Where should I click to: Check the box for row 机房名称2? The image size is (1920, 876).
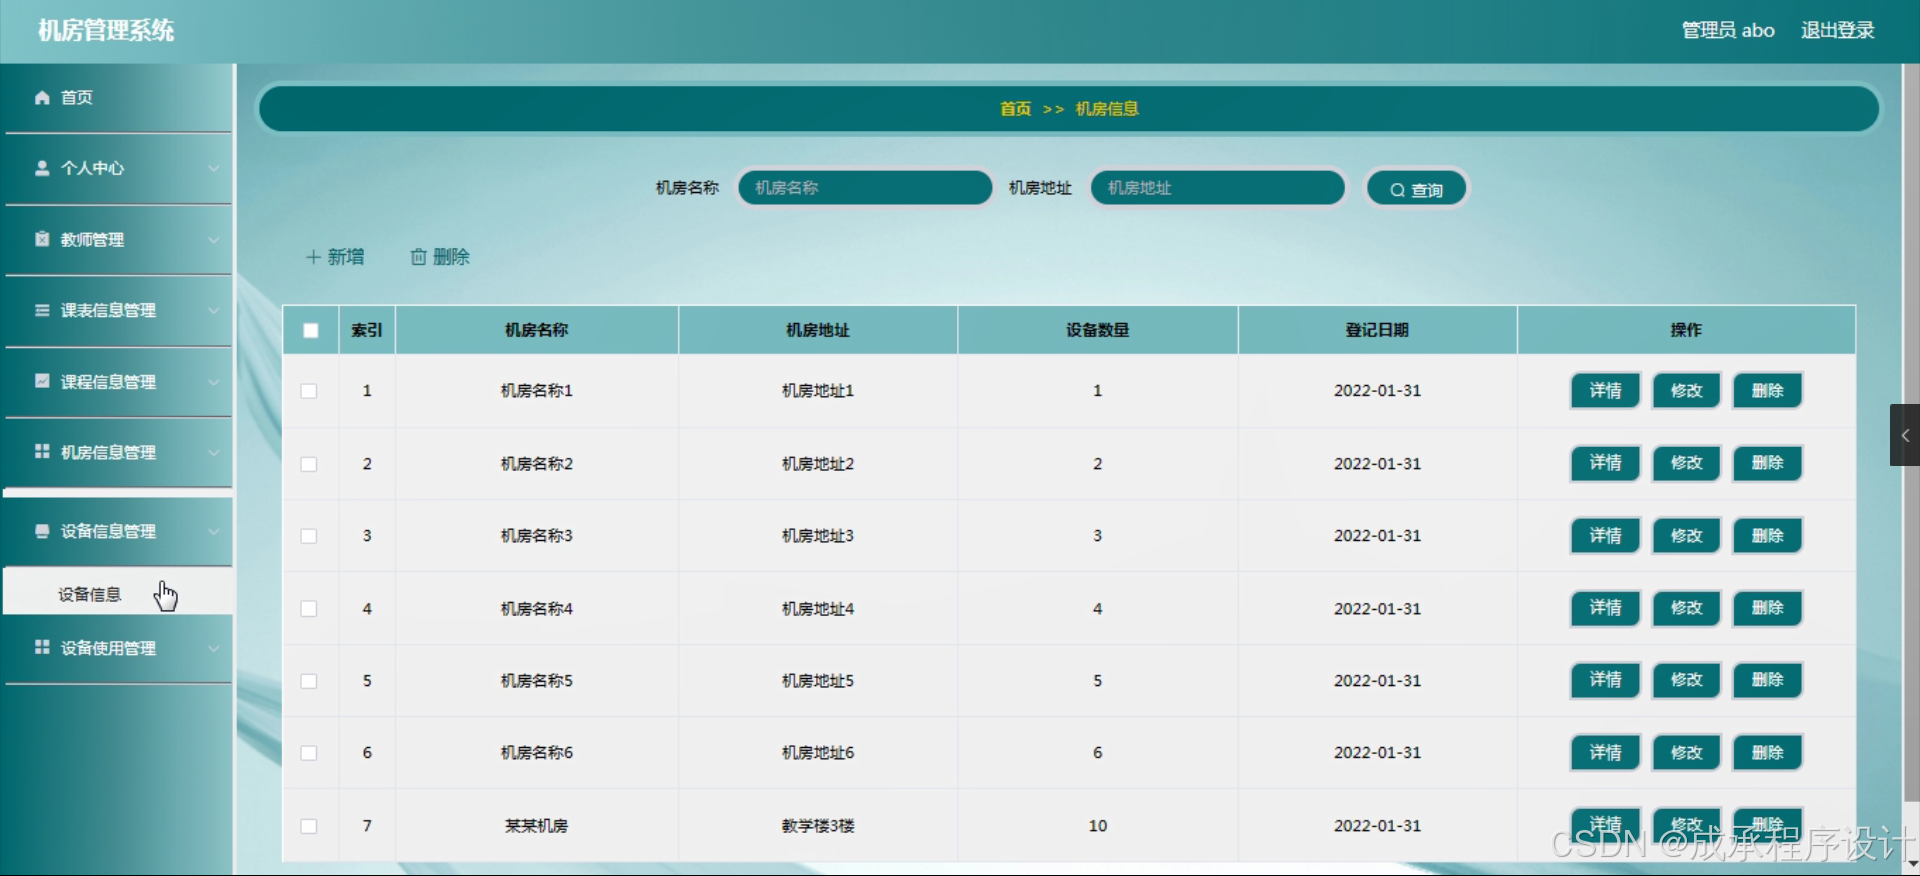point(309,464)
